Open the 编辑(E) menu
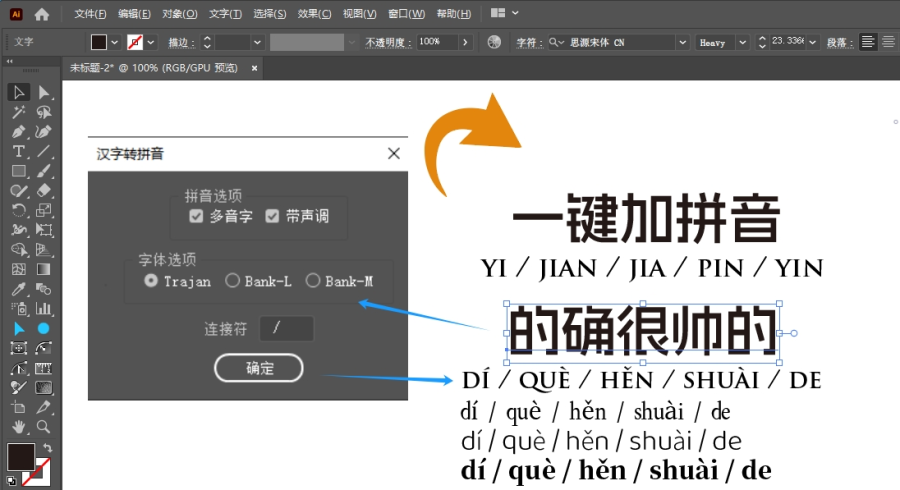The height and width of the screenshot is (490, 900). [134, 14]
